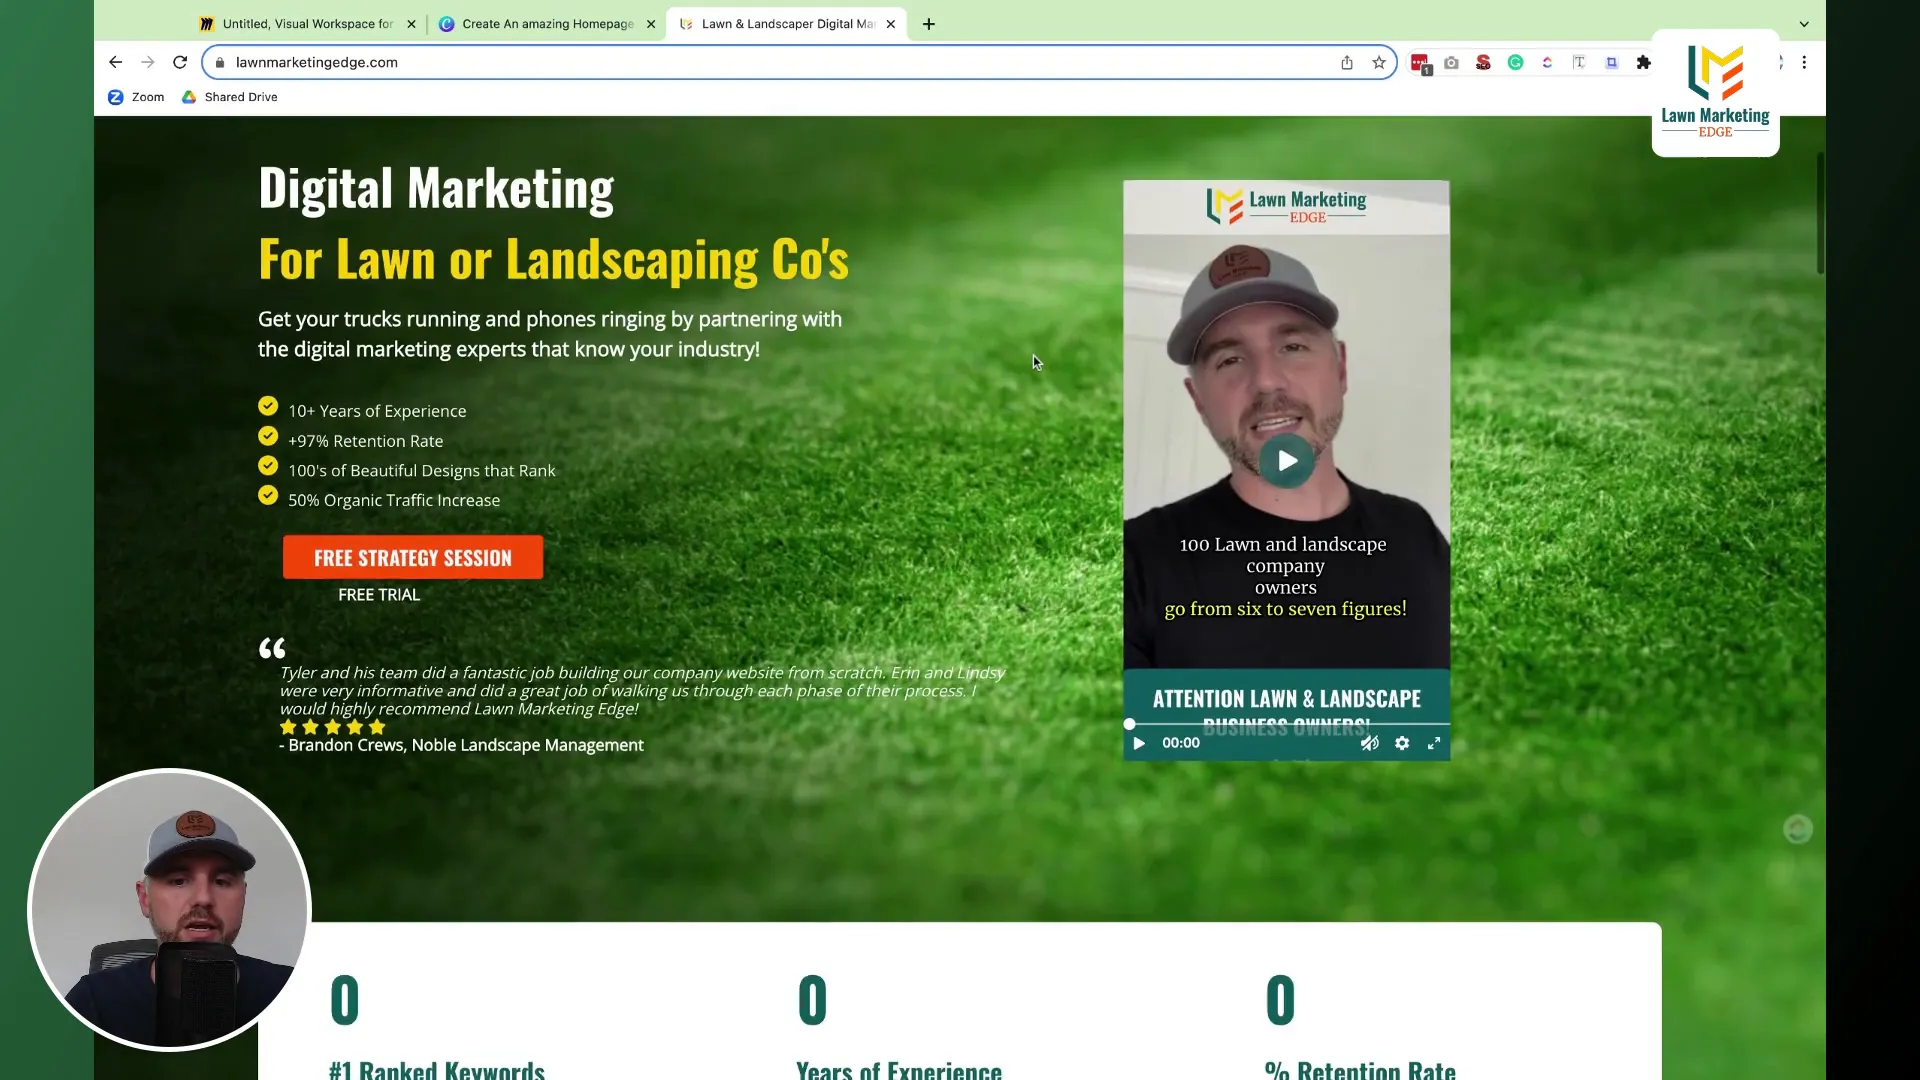Reload the lawnmarketingedge.com page

[180, 62]
